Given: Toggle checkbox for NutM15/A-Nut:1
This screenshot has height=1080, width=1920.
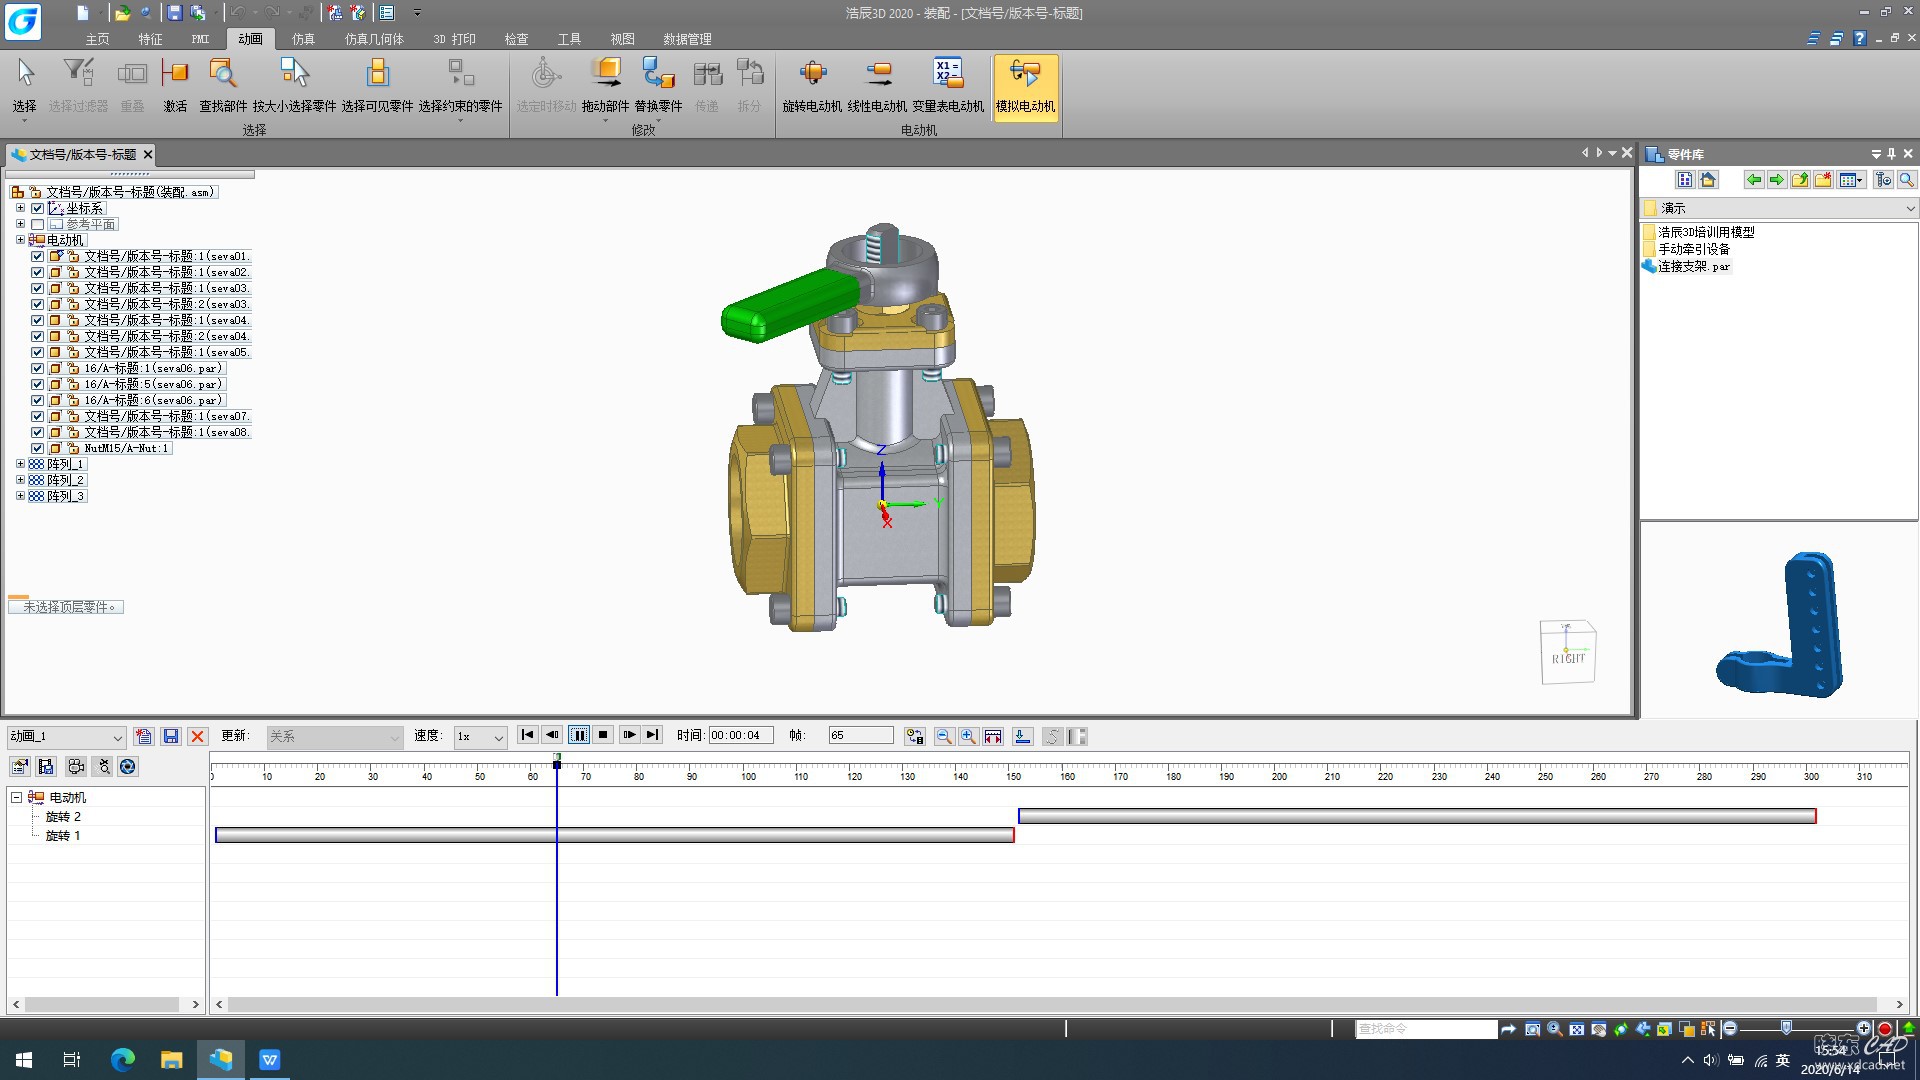Looking at the screenshot, I should [x=37, y=448].
